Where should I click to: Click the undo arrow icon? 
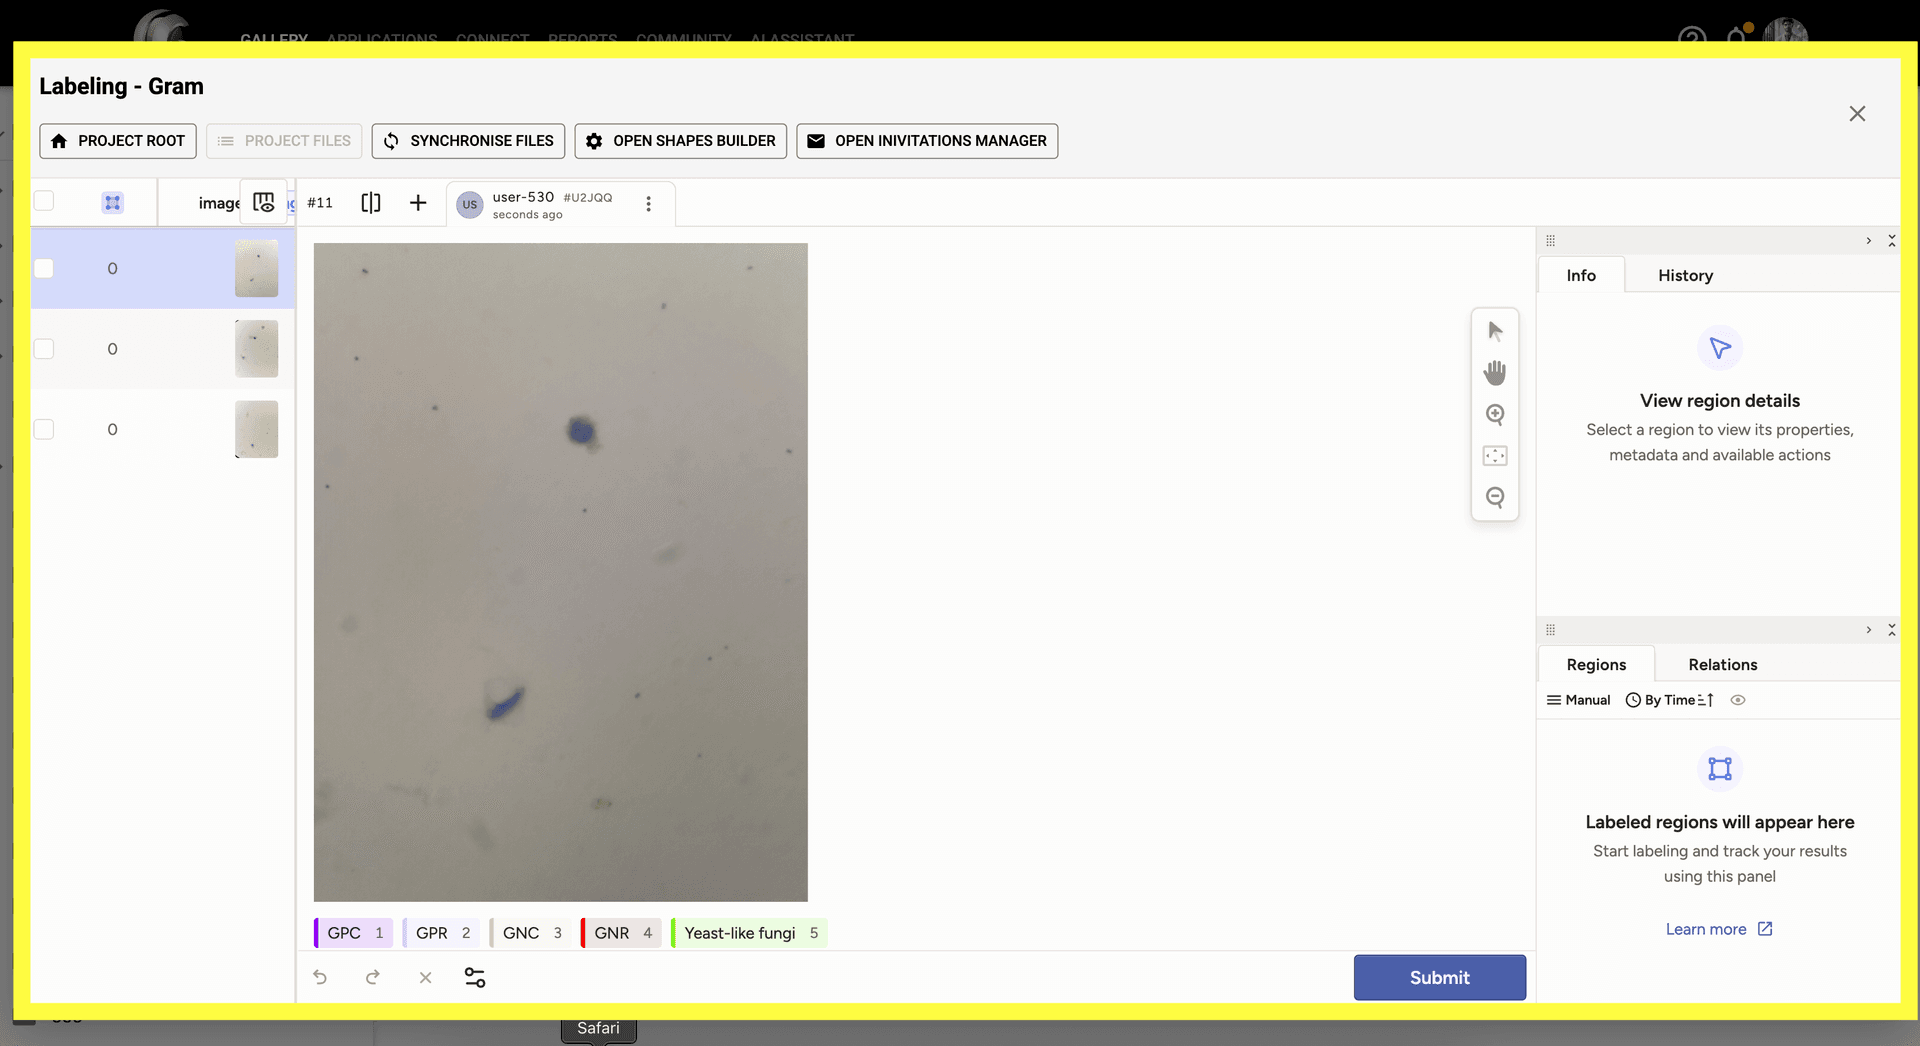pos(320,977)
